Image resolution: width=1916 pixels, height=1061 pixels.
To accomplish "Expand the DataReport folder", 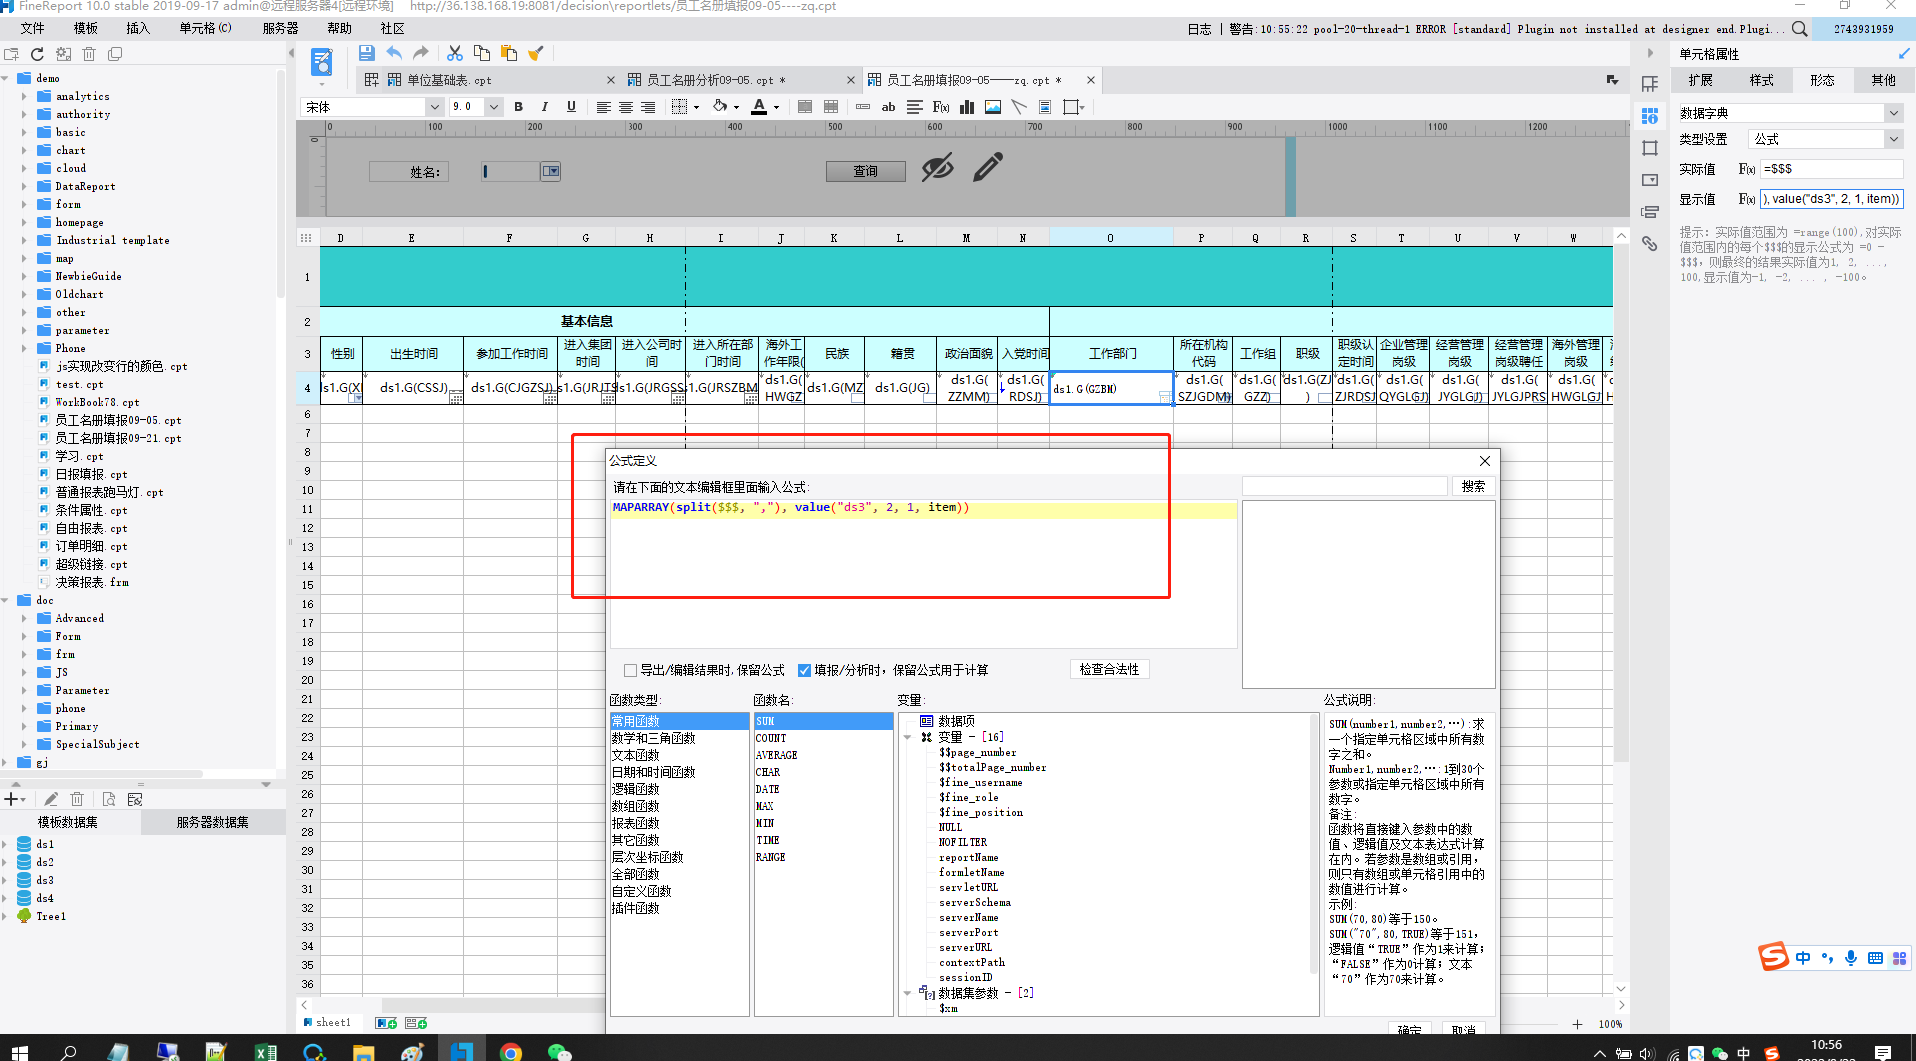I will click(24, 186).
